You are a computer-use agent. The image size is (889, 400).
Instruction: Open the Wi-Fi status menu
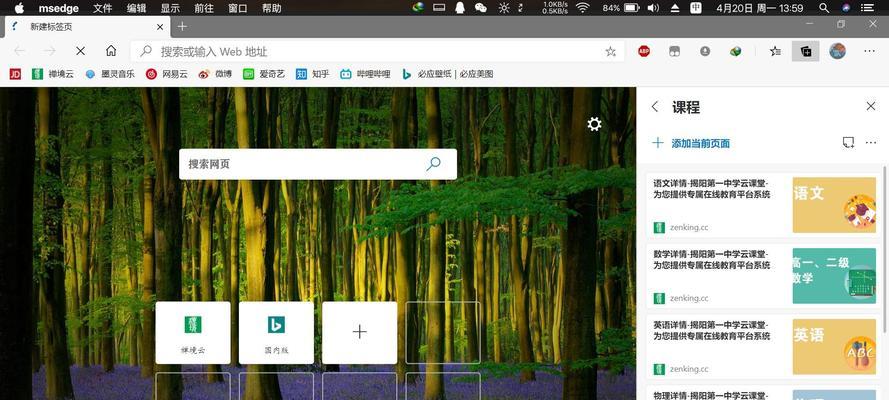pos(582,8)
